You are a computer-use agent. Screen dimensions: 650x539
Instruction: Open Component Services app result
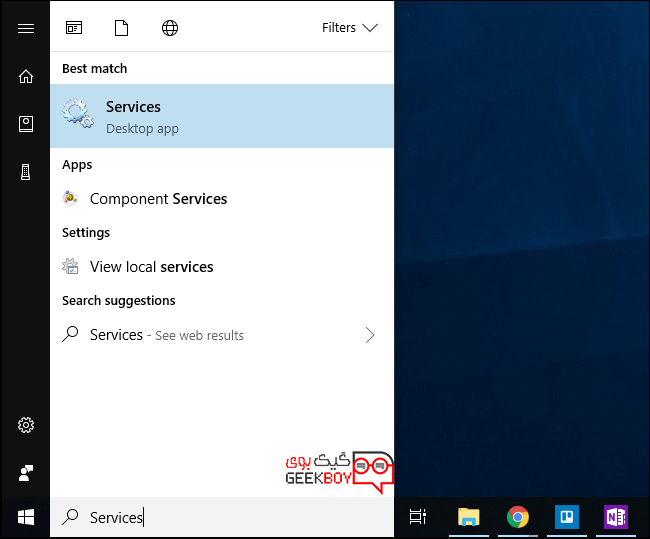pos(222,199)
